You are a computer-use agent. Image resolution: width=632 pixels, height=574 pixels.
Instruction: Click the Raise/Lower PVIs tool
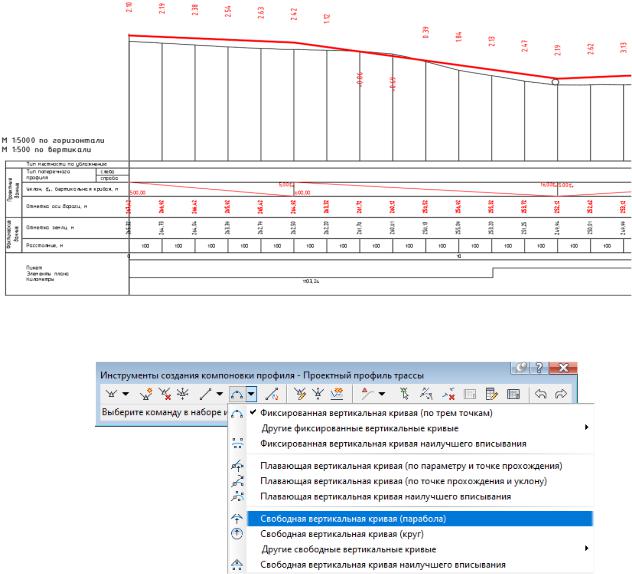[318, 394]
